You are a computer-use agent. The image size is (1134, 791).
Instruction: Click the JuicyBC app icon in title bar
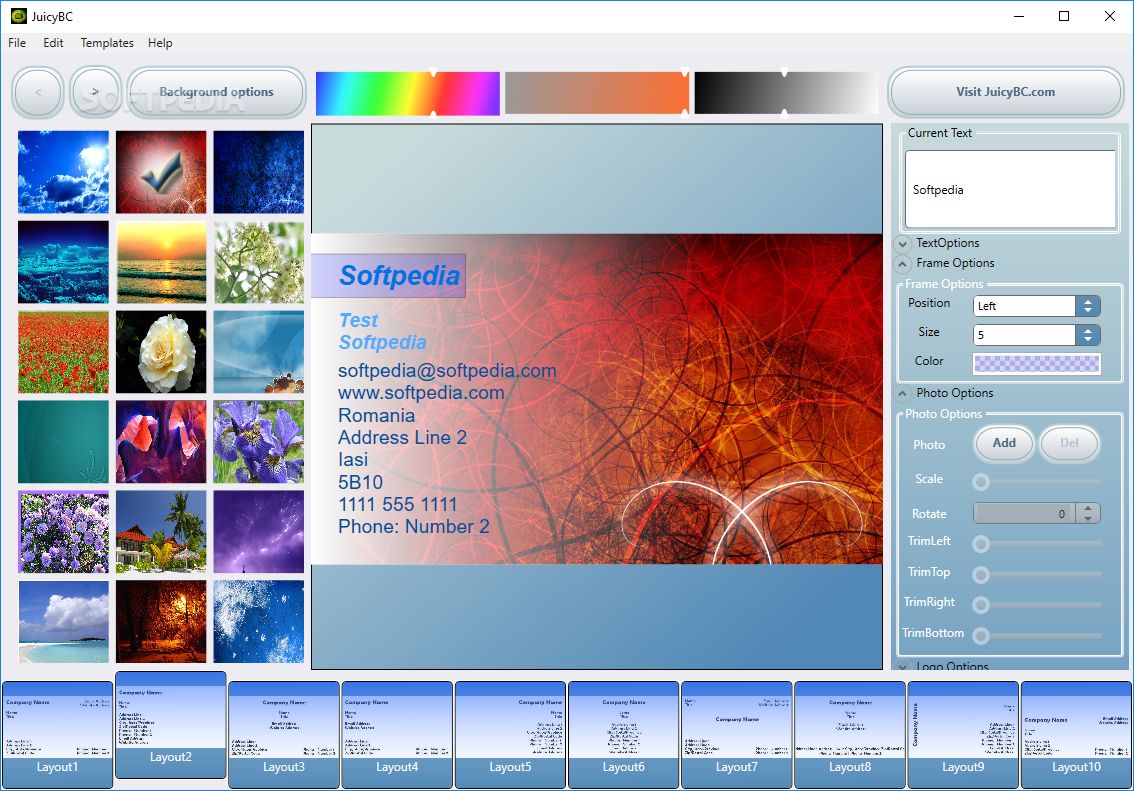coord(18,16)
